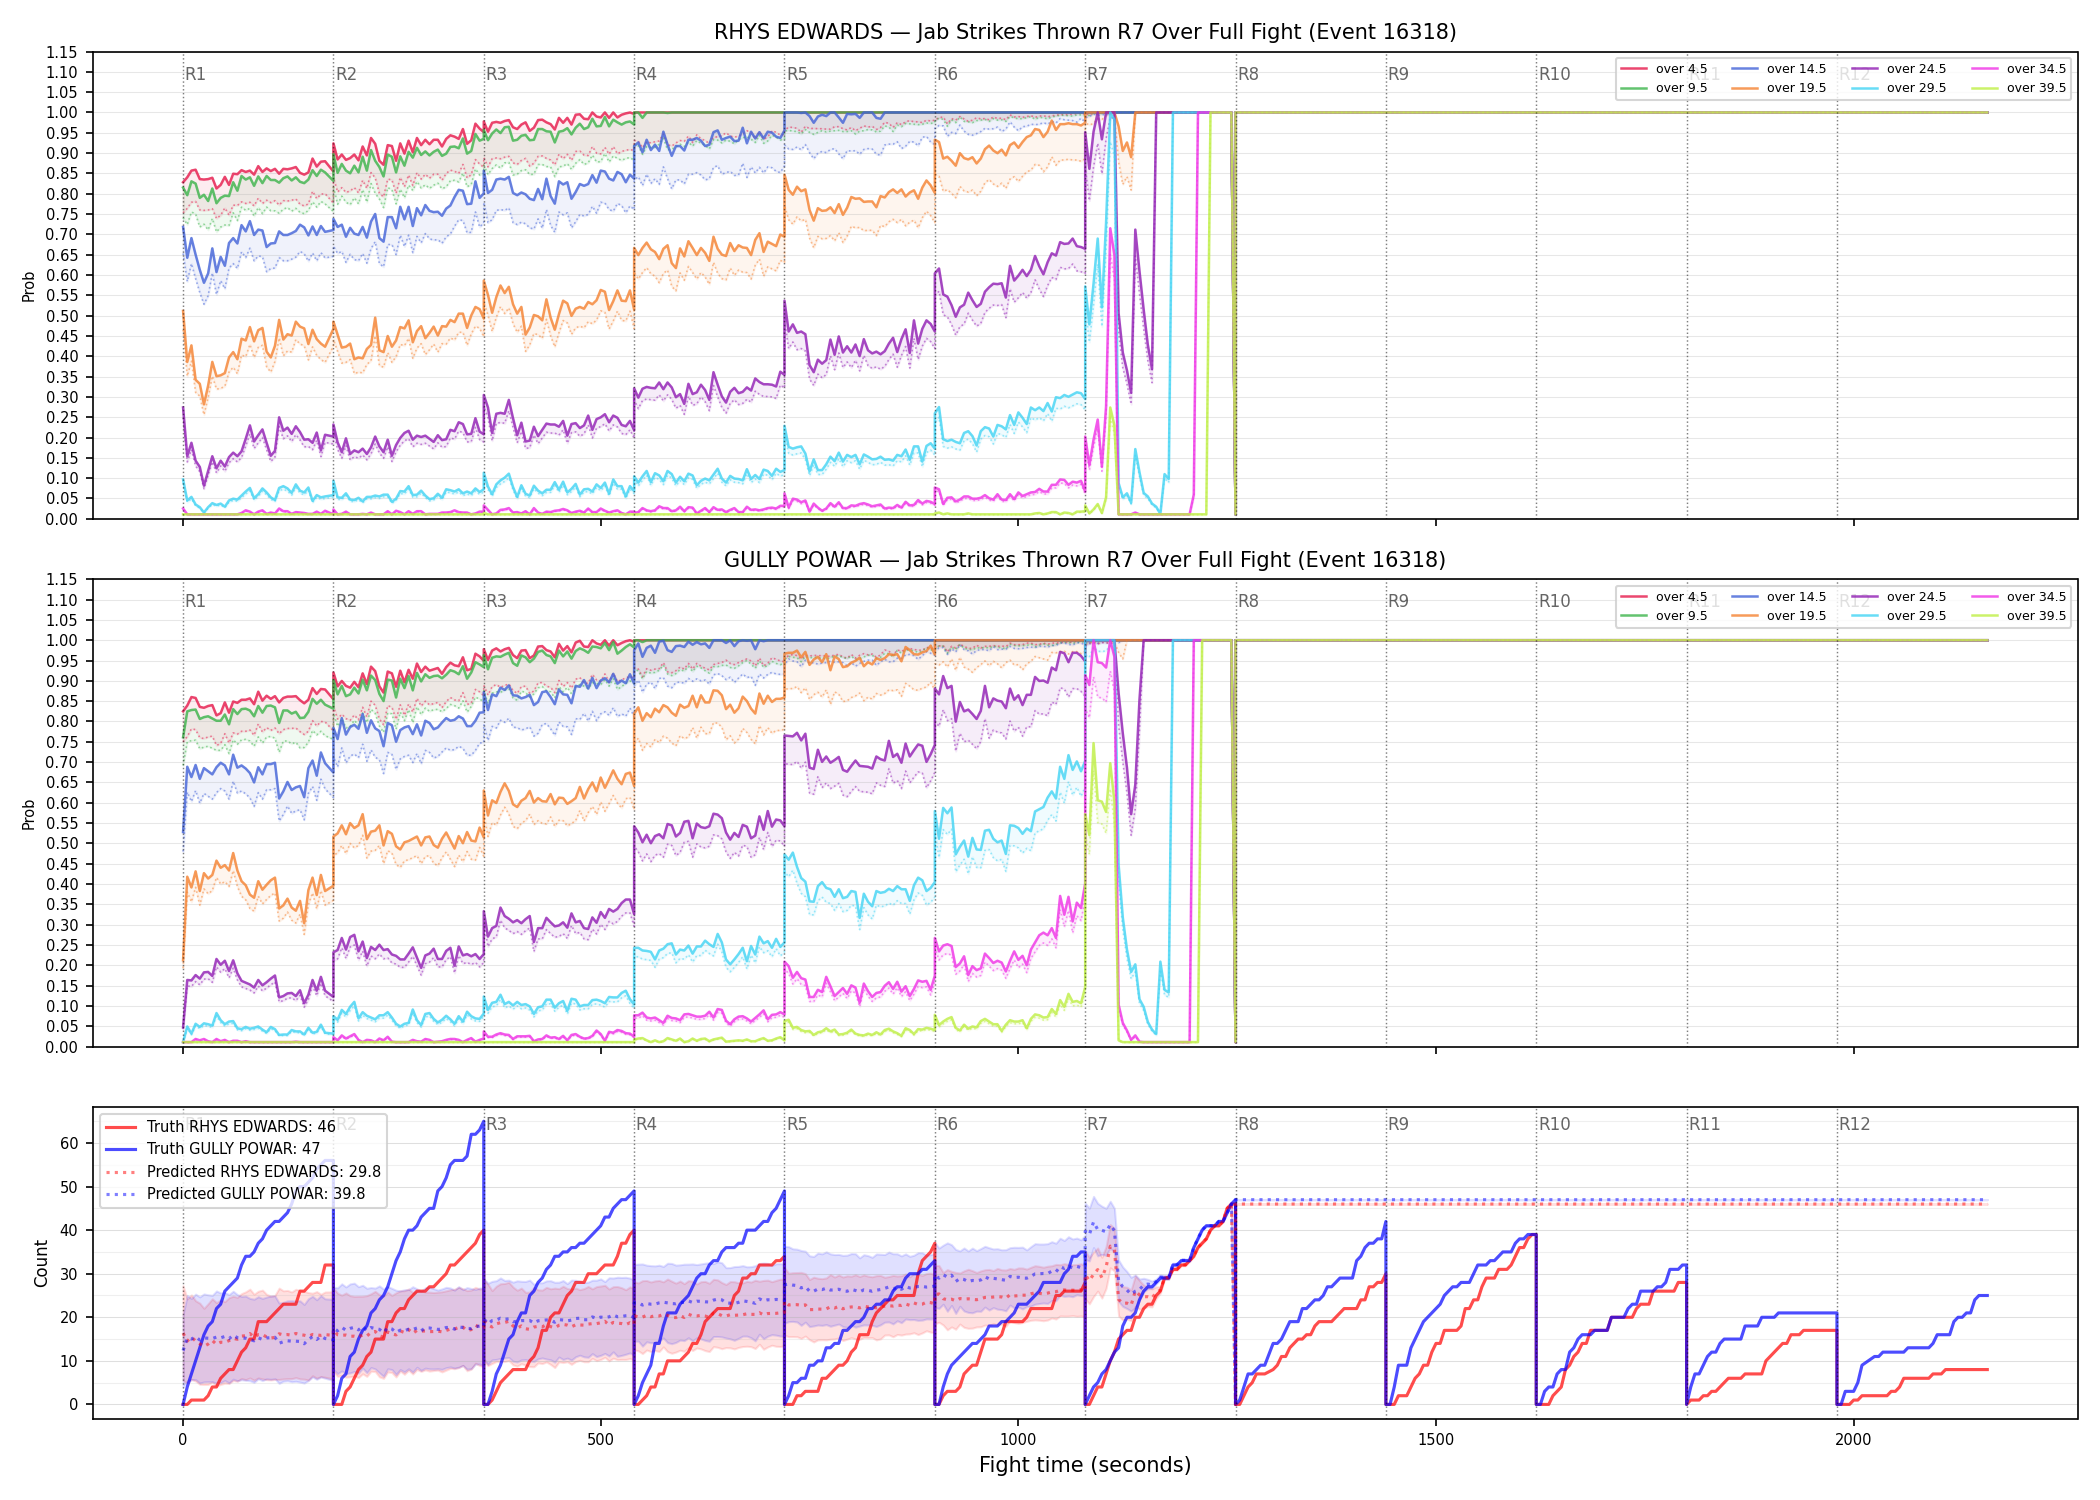Click the R7 round marker in Rhys Edwards chart
Screen dimensions: 2100x1500
[x=1097, y=74]
